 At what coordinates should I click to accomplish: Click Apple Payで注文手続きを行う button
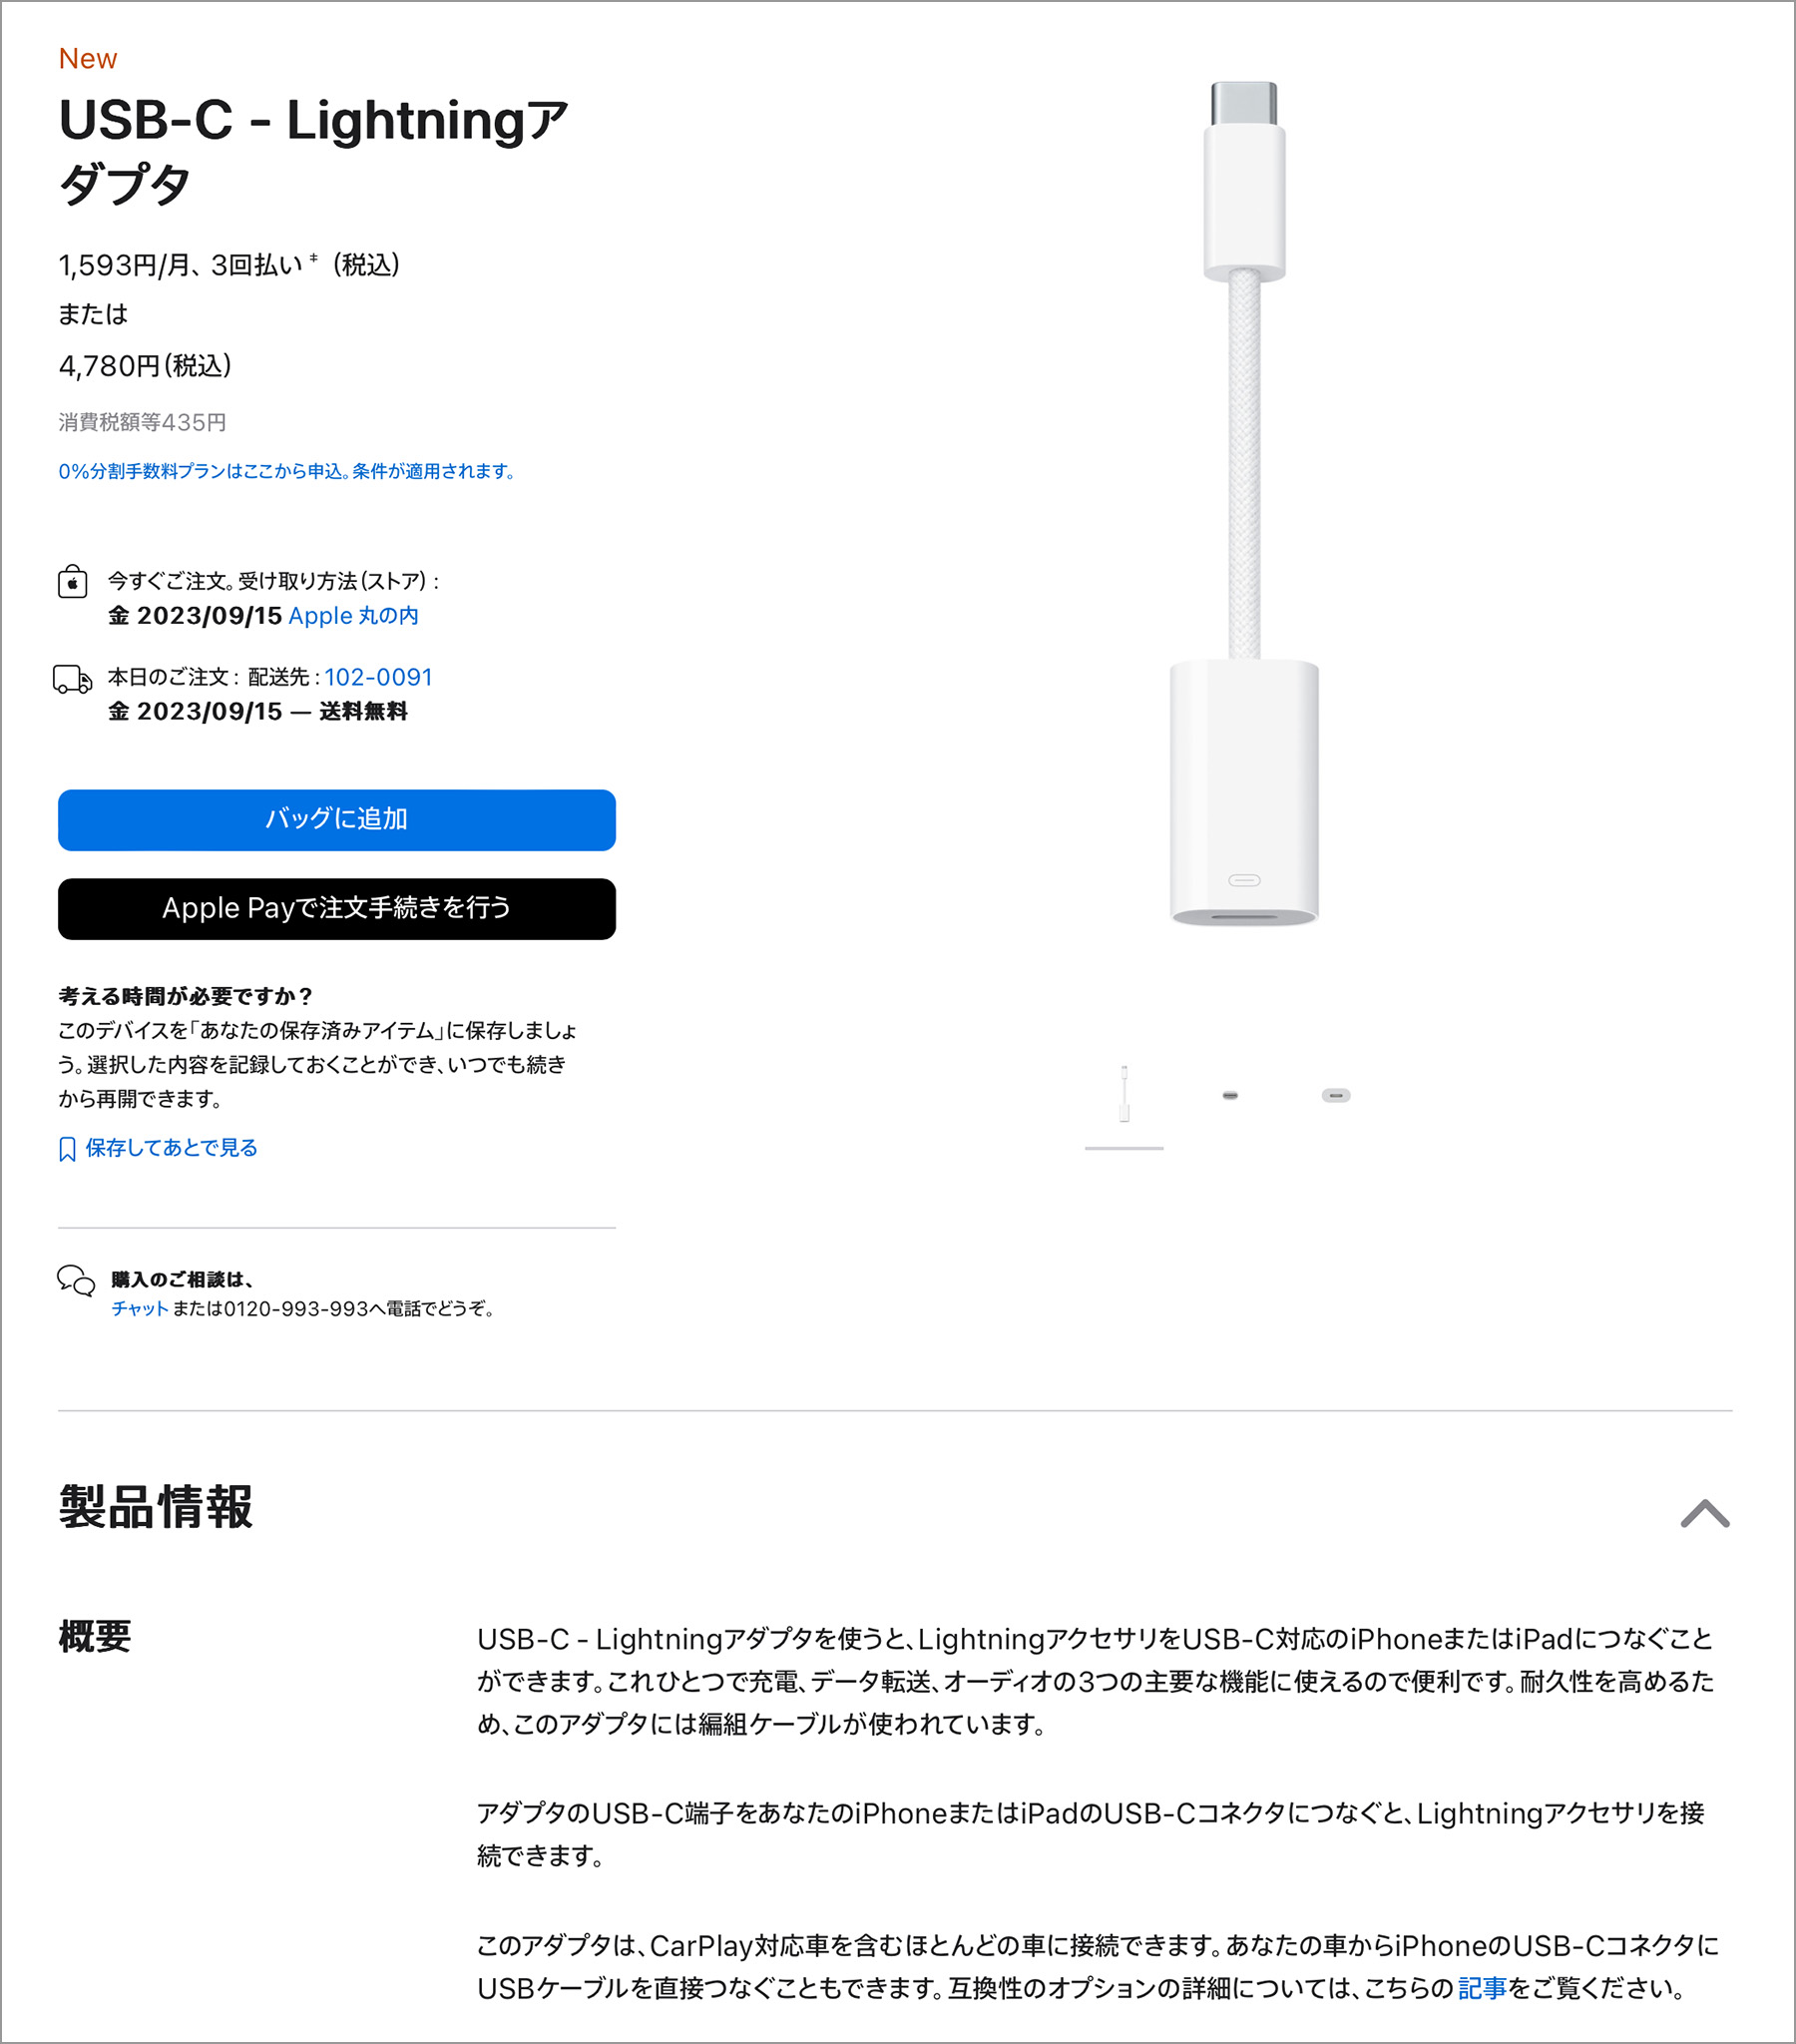(337, 908)
